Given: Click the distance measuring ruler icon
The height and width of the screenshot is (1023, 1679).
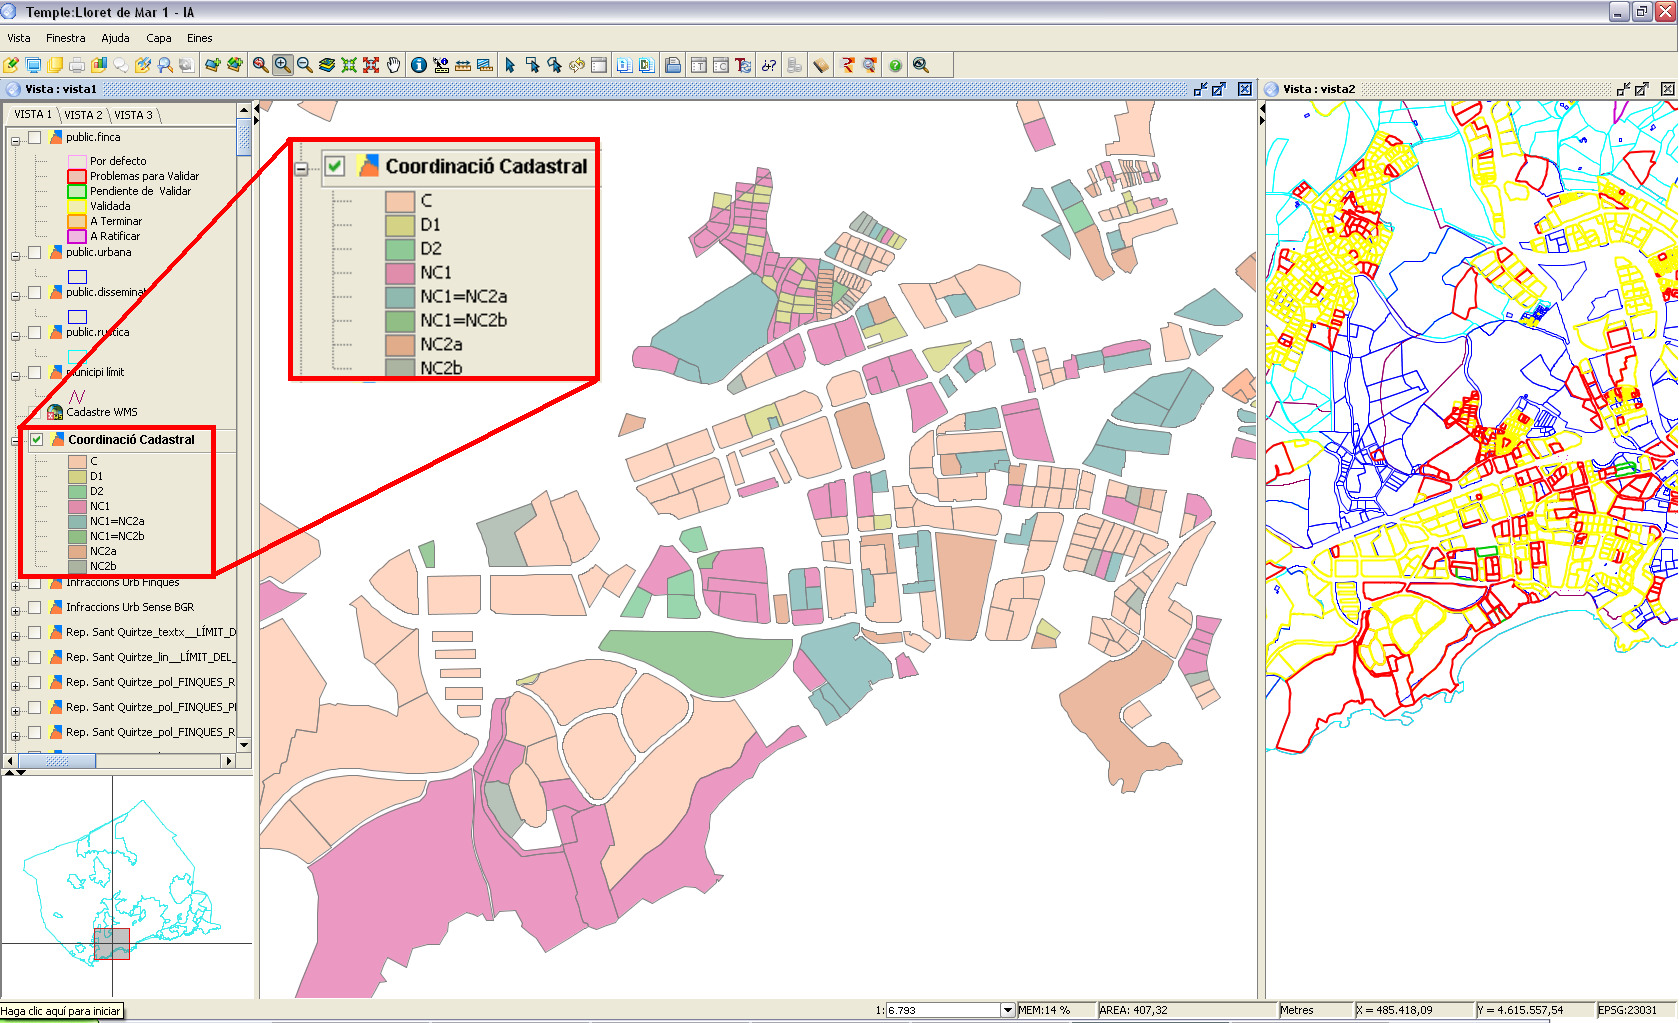Looking at the screenshot, I should coord(463,65).
